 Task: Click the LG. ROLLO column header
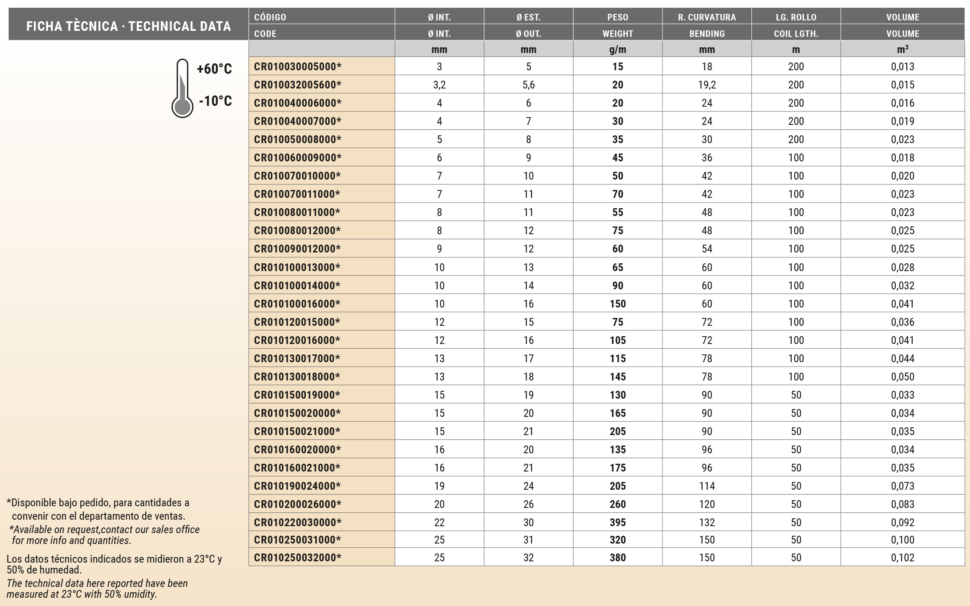pyautogui.click(x=795, y=17)
